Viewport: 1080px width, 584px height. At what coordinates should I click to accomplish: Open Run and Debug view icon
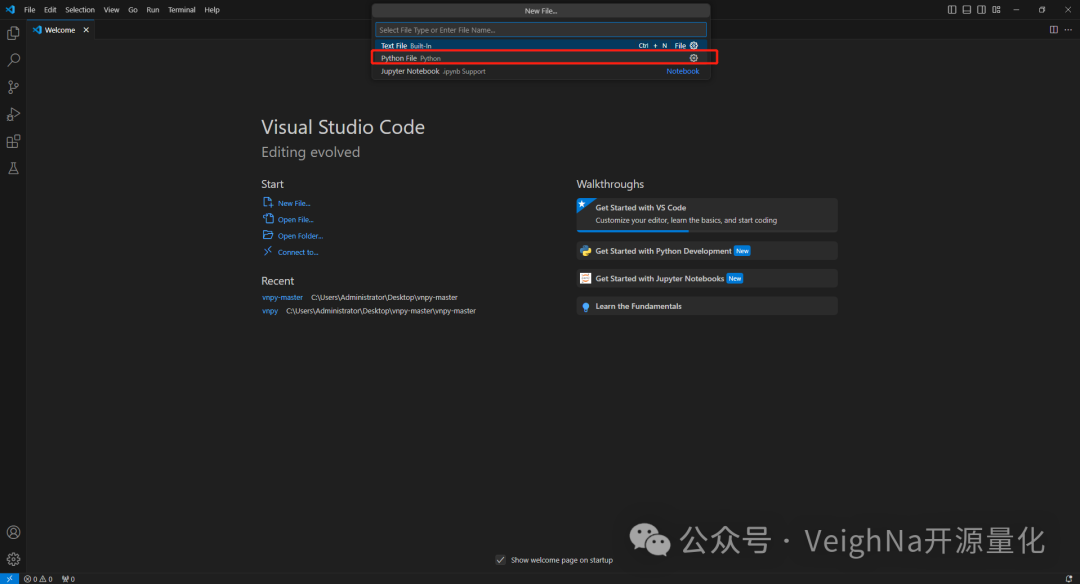click(13, 114)
